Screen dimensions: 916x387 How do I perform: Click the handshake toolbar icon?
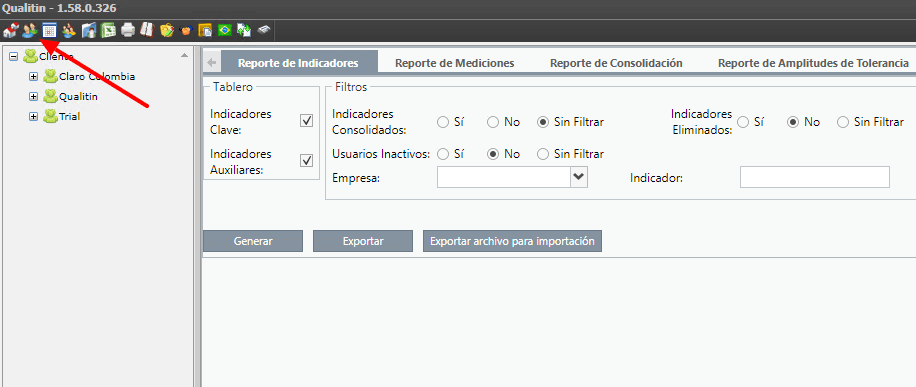(186, 30)
